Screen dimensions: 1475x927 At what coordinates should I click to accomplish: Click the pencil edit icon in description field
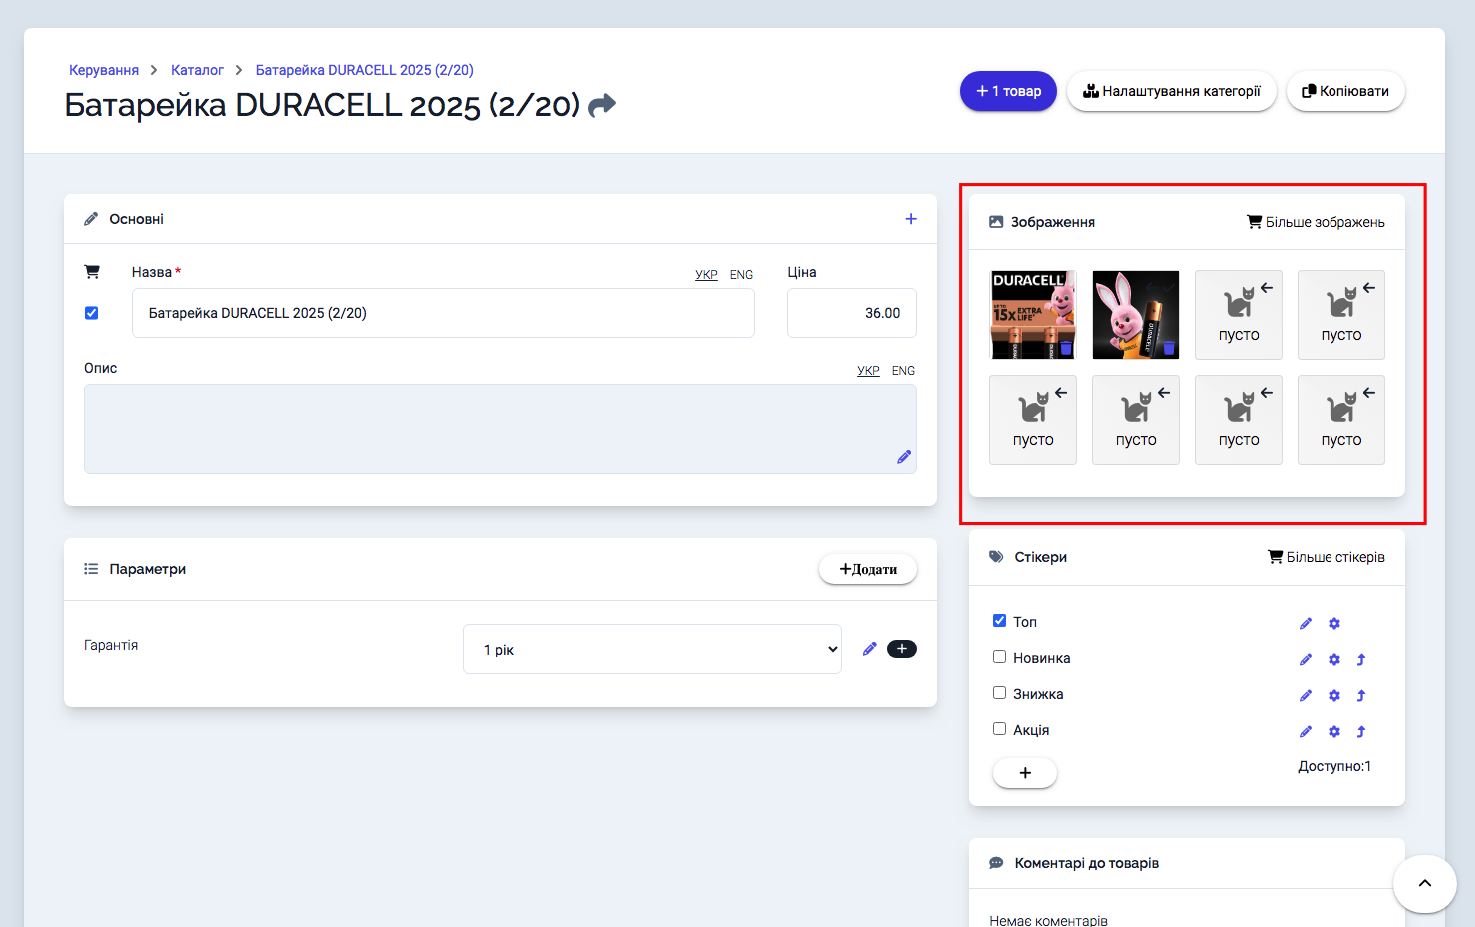coord(904,457)
